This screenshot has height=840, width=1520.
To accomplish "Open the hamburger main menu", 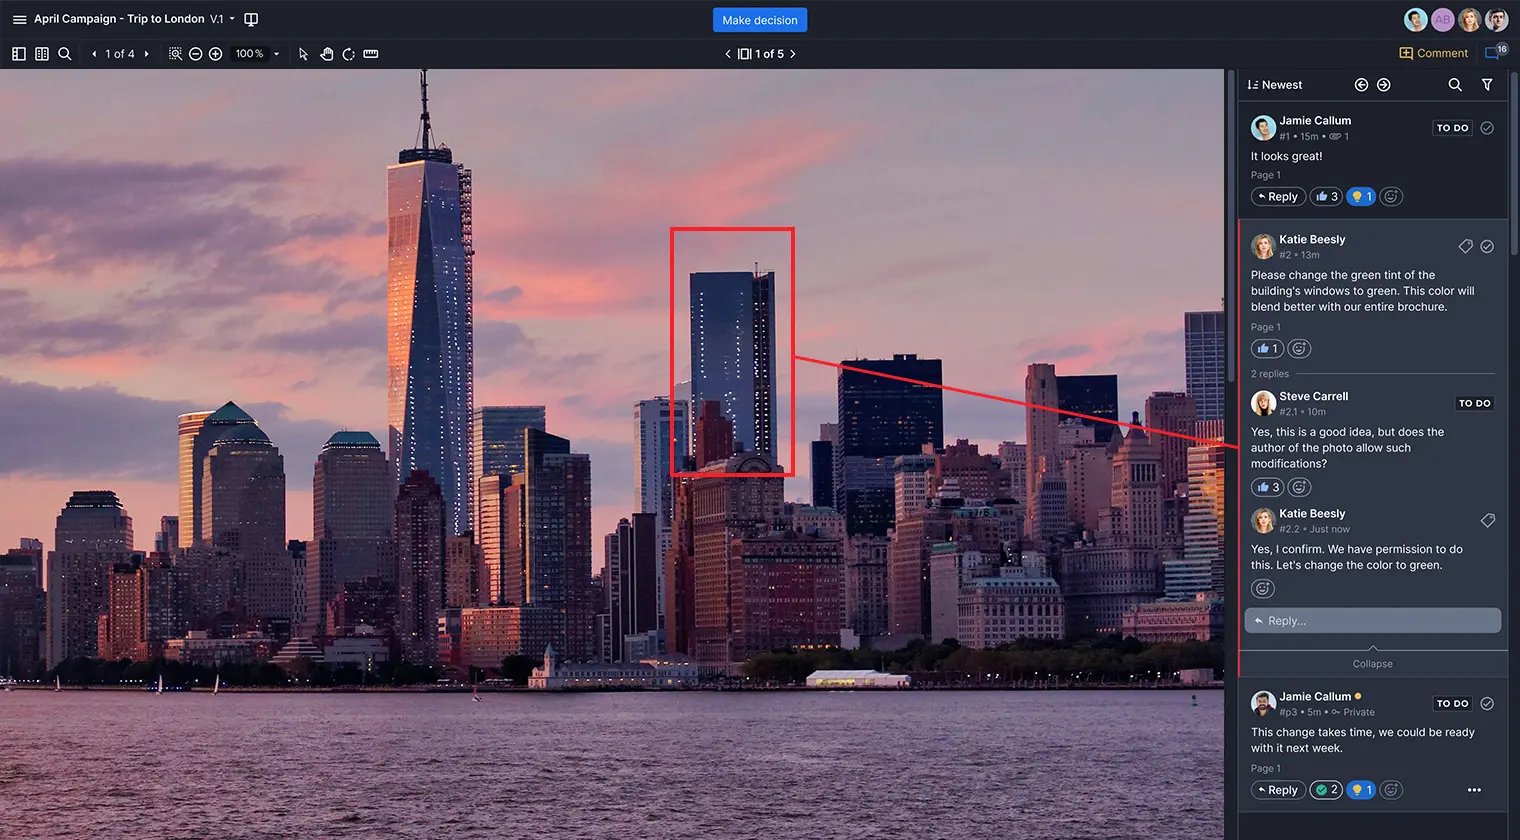I will (19, 19).
